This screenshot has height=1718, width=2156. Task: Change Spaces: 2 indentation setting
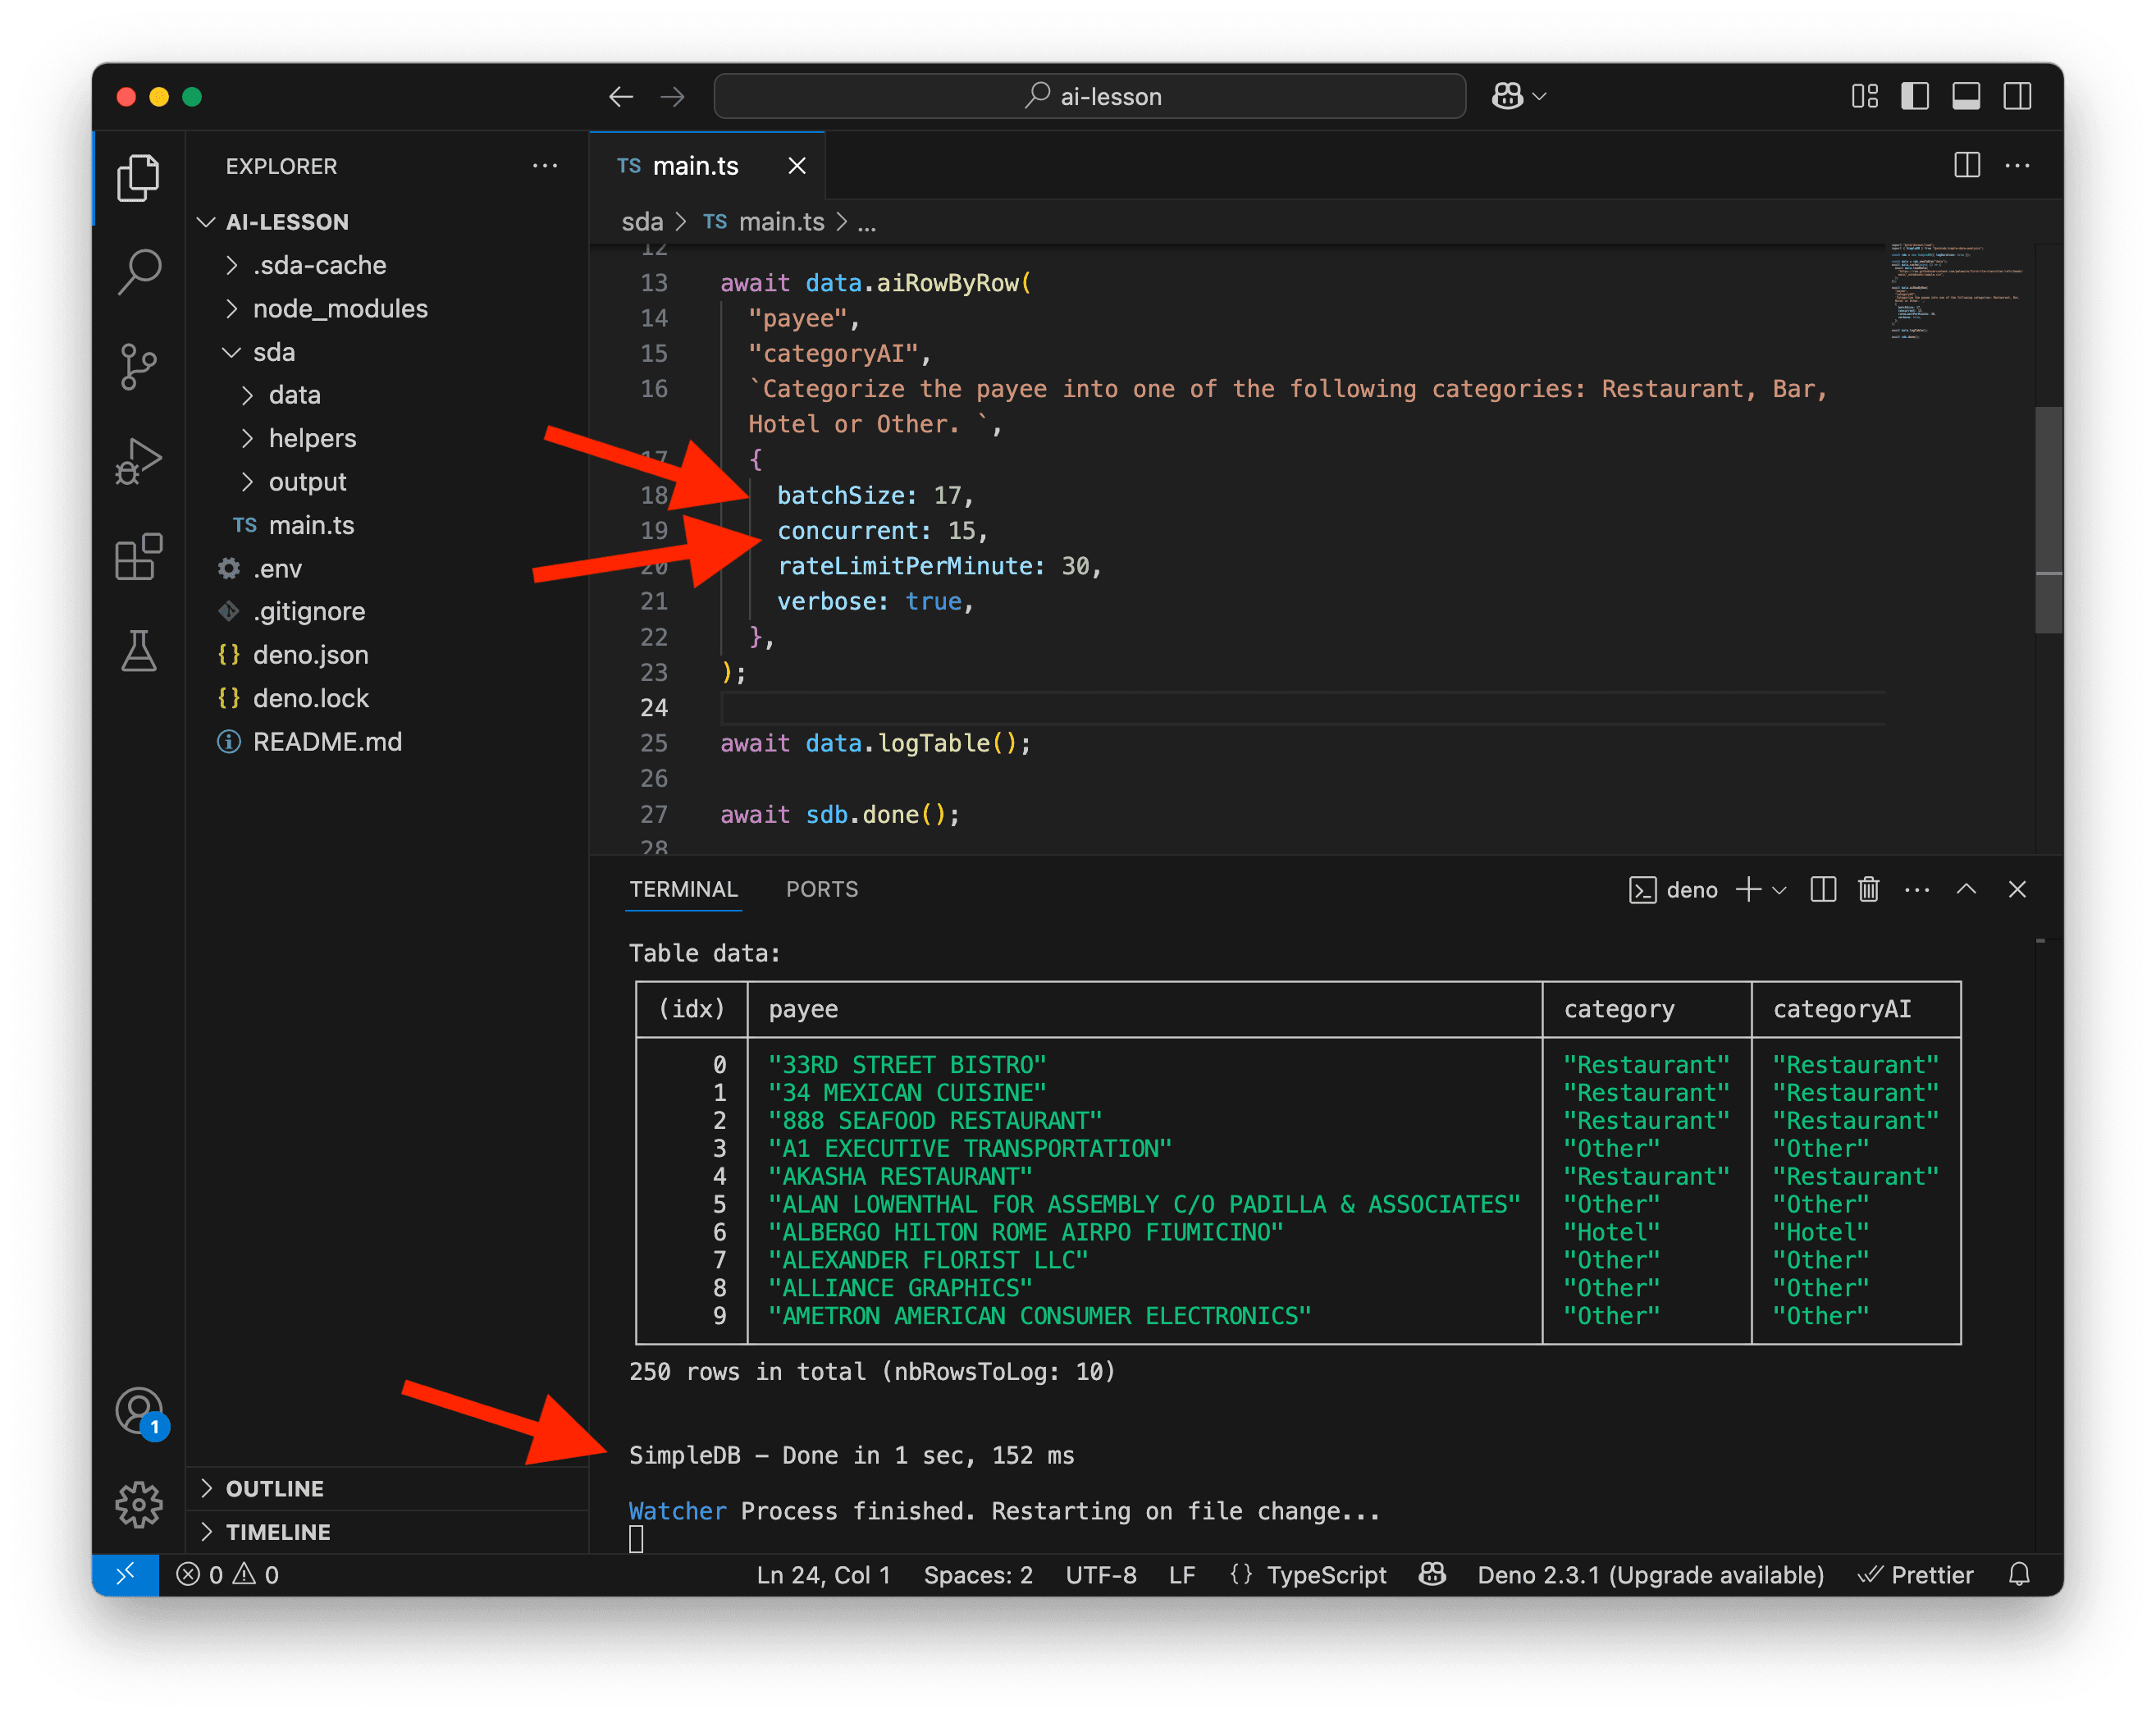click(x=977, y=1574)
